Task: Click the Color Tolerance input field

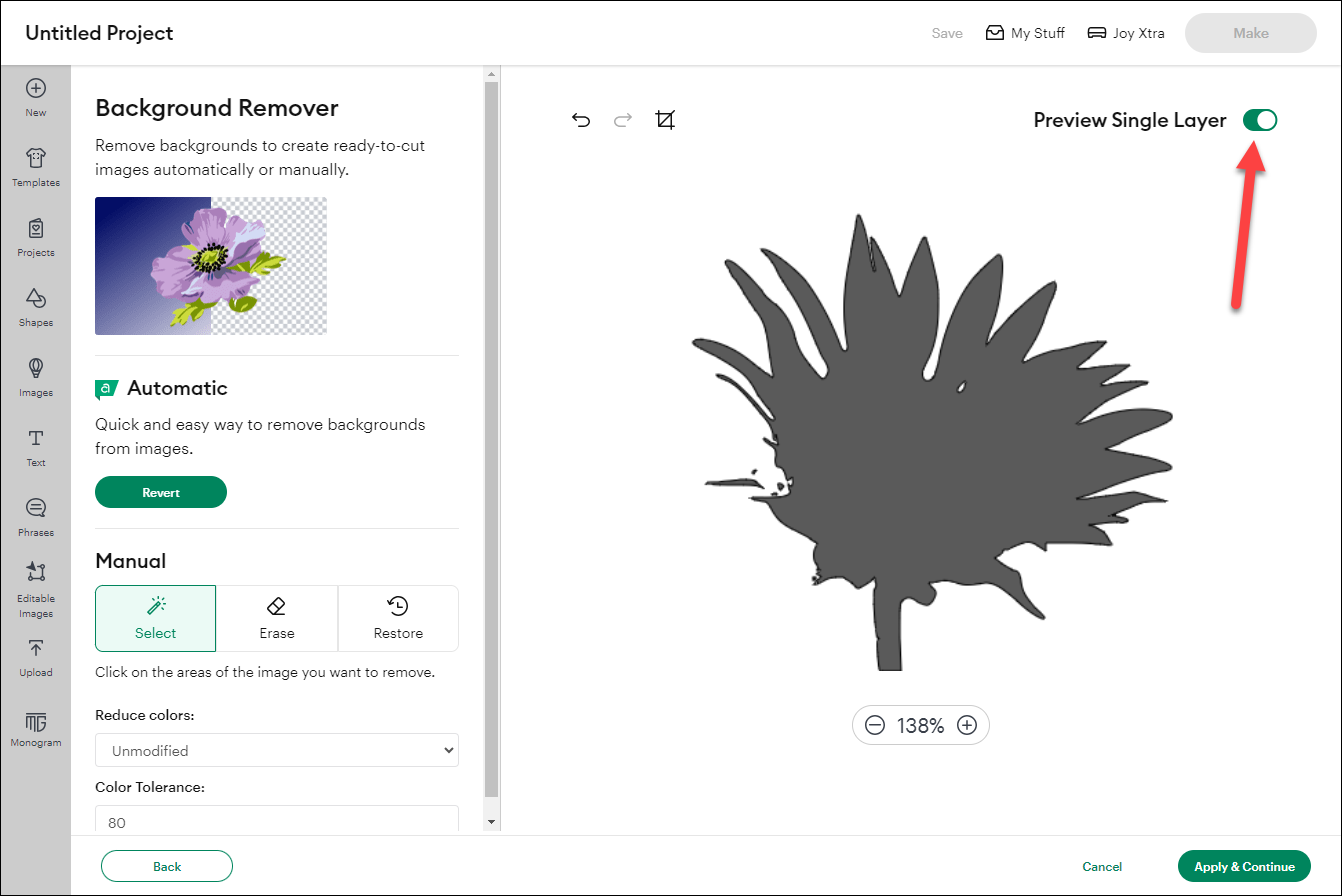Action: tap(277, 822)
